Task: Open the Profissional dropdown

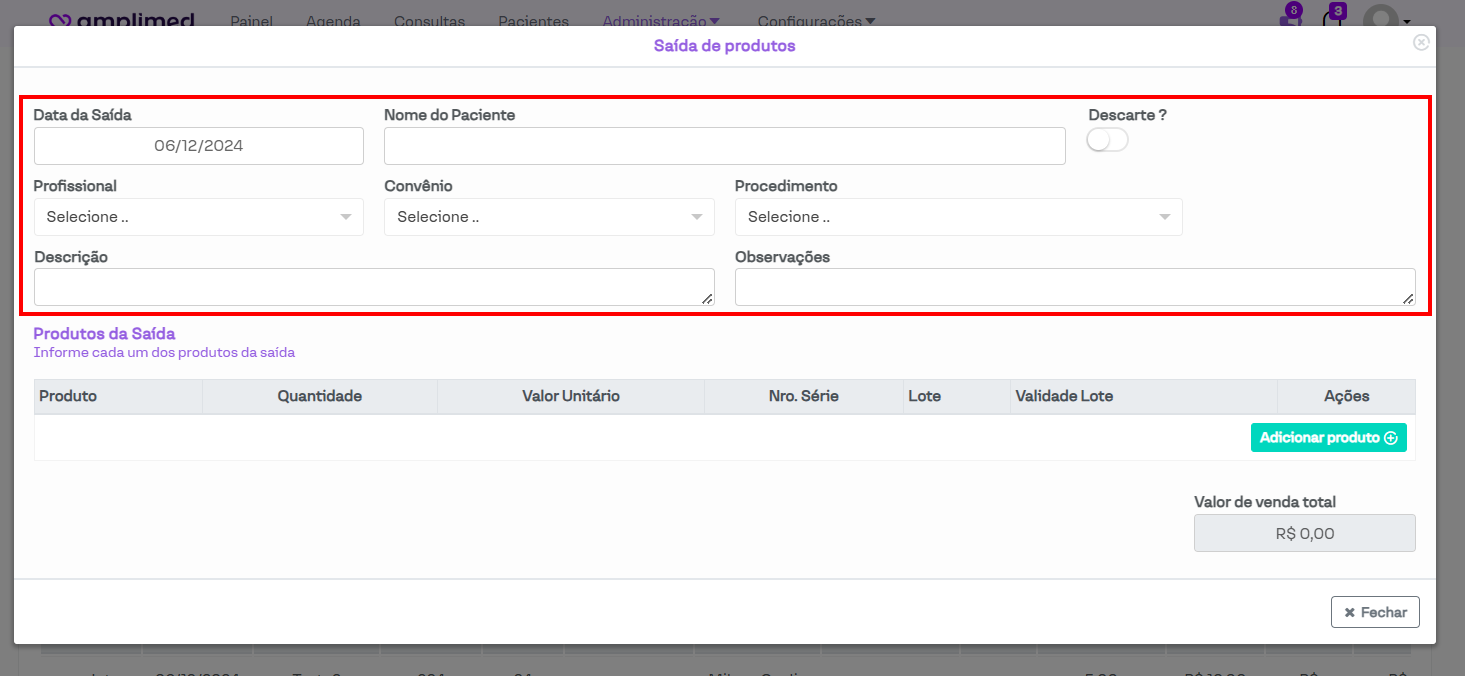Action: pyautogui.click(x=198, y=217)
